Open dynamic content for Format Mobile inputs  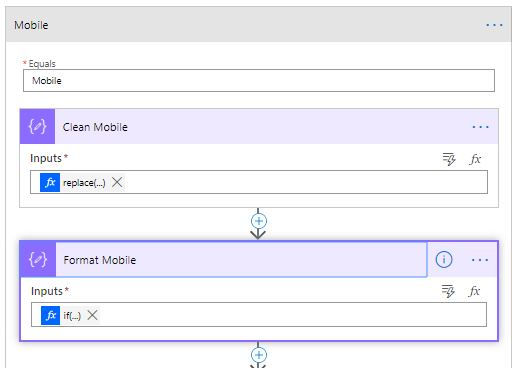[x=448, y=291]
